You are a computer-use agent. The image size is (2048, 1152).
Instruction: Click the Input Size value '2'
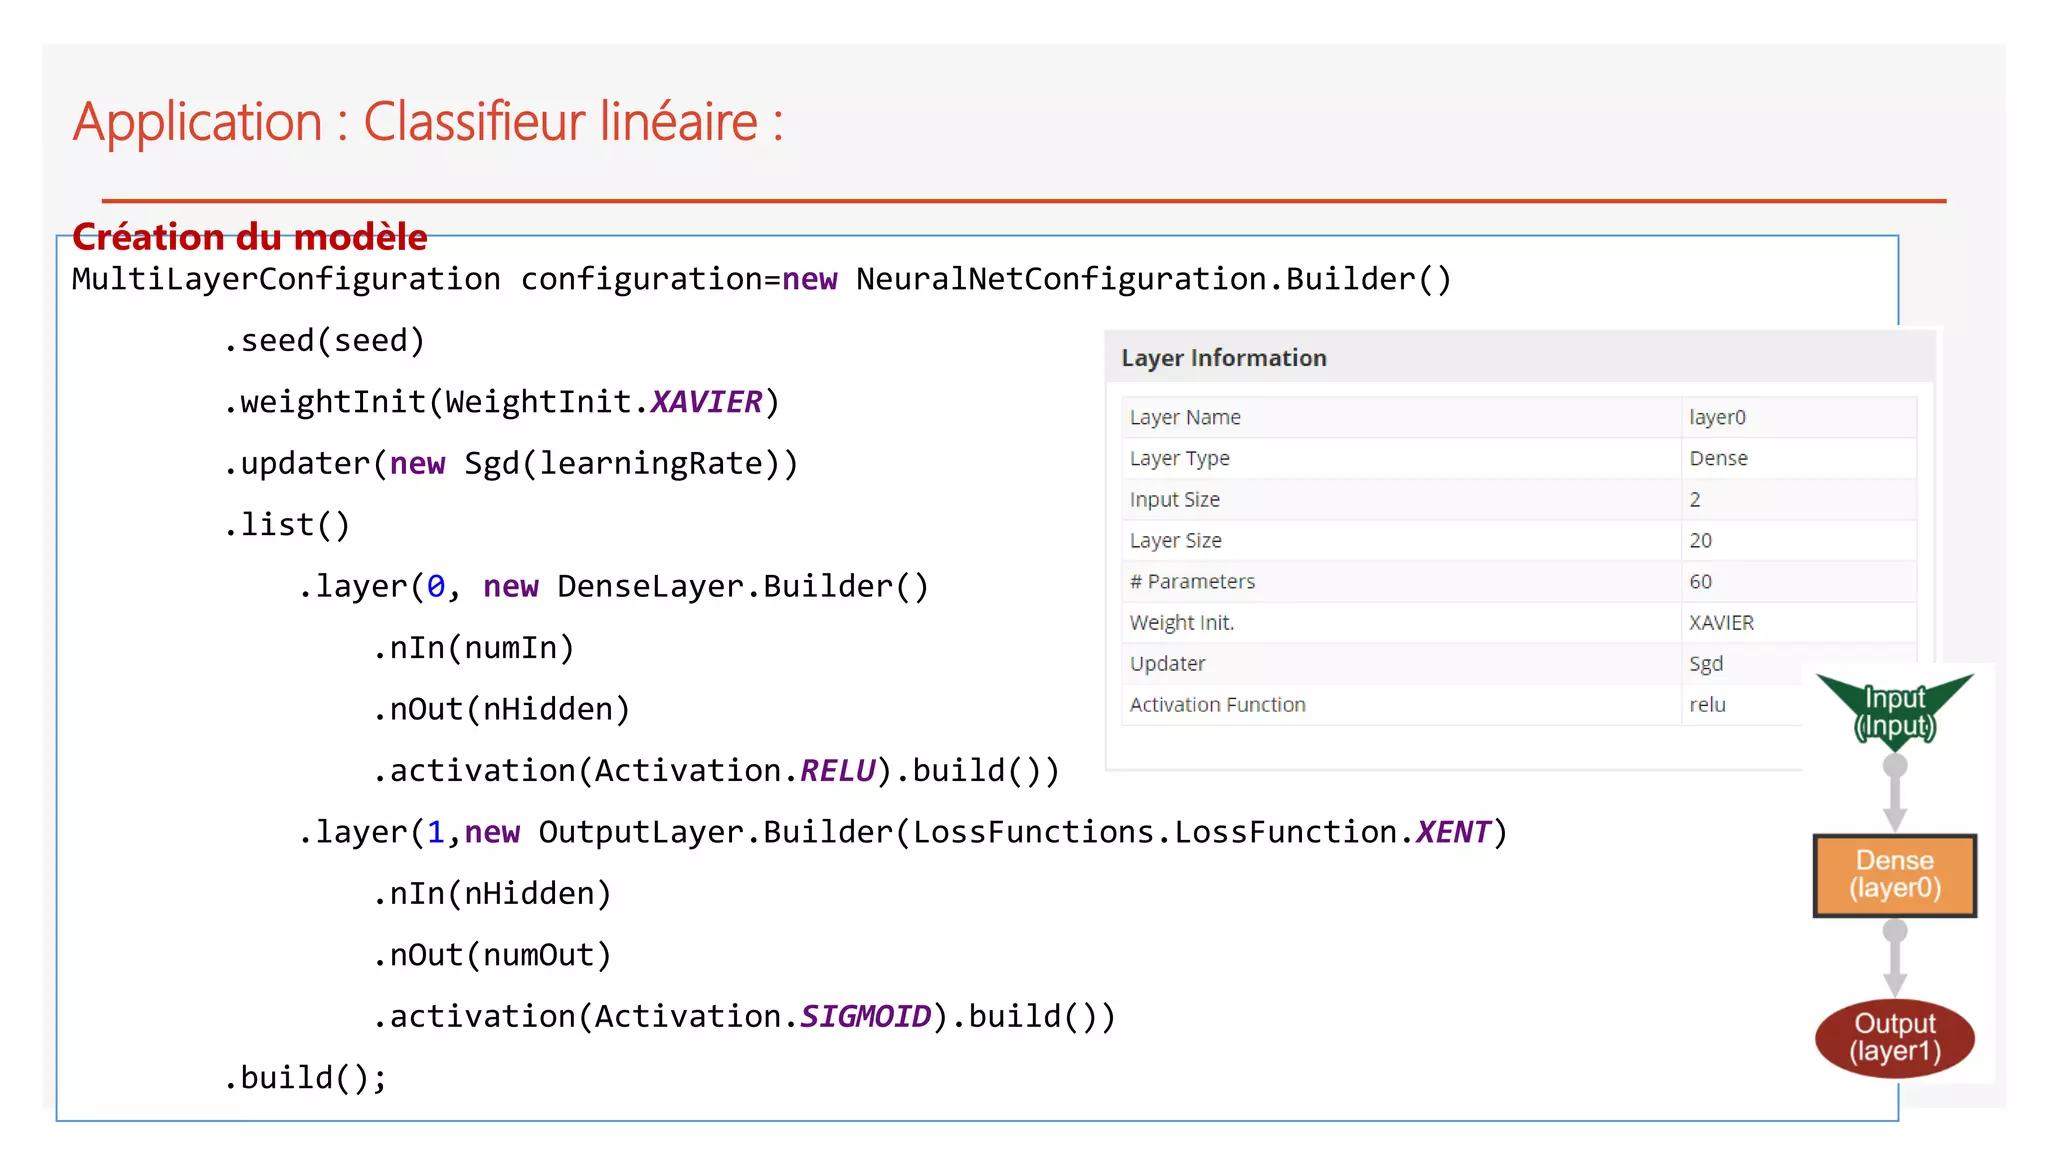tap(1695, 499)
